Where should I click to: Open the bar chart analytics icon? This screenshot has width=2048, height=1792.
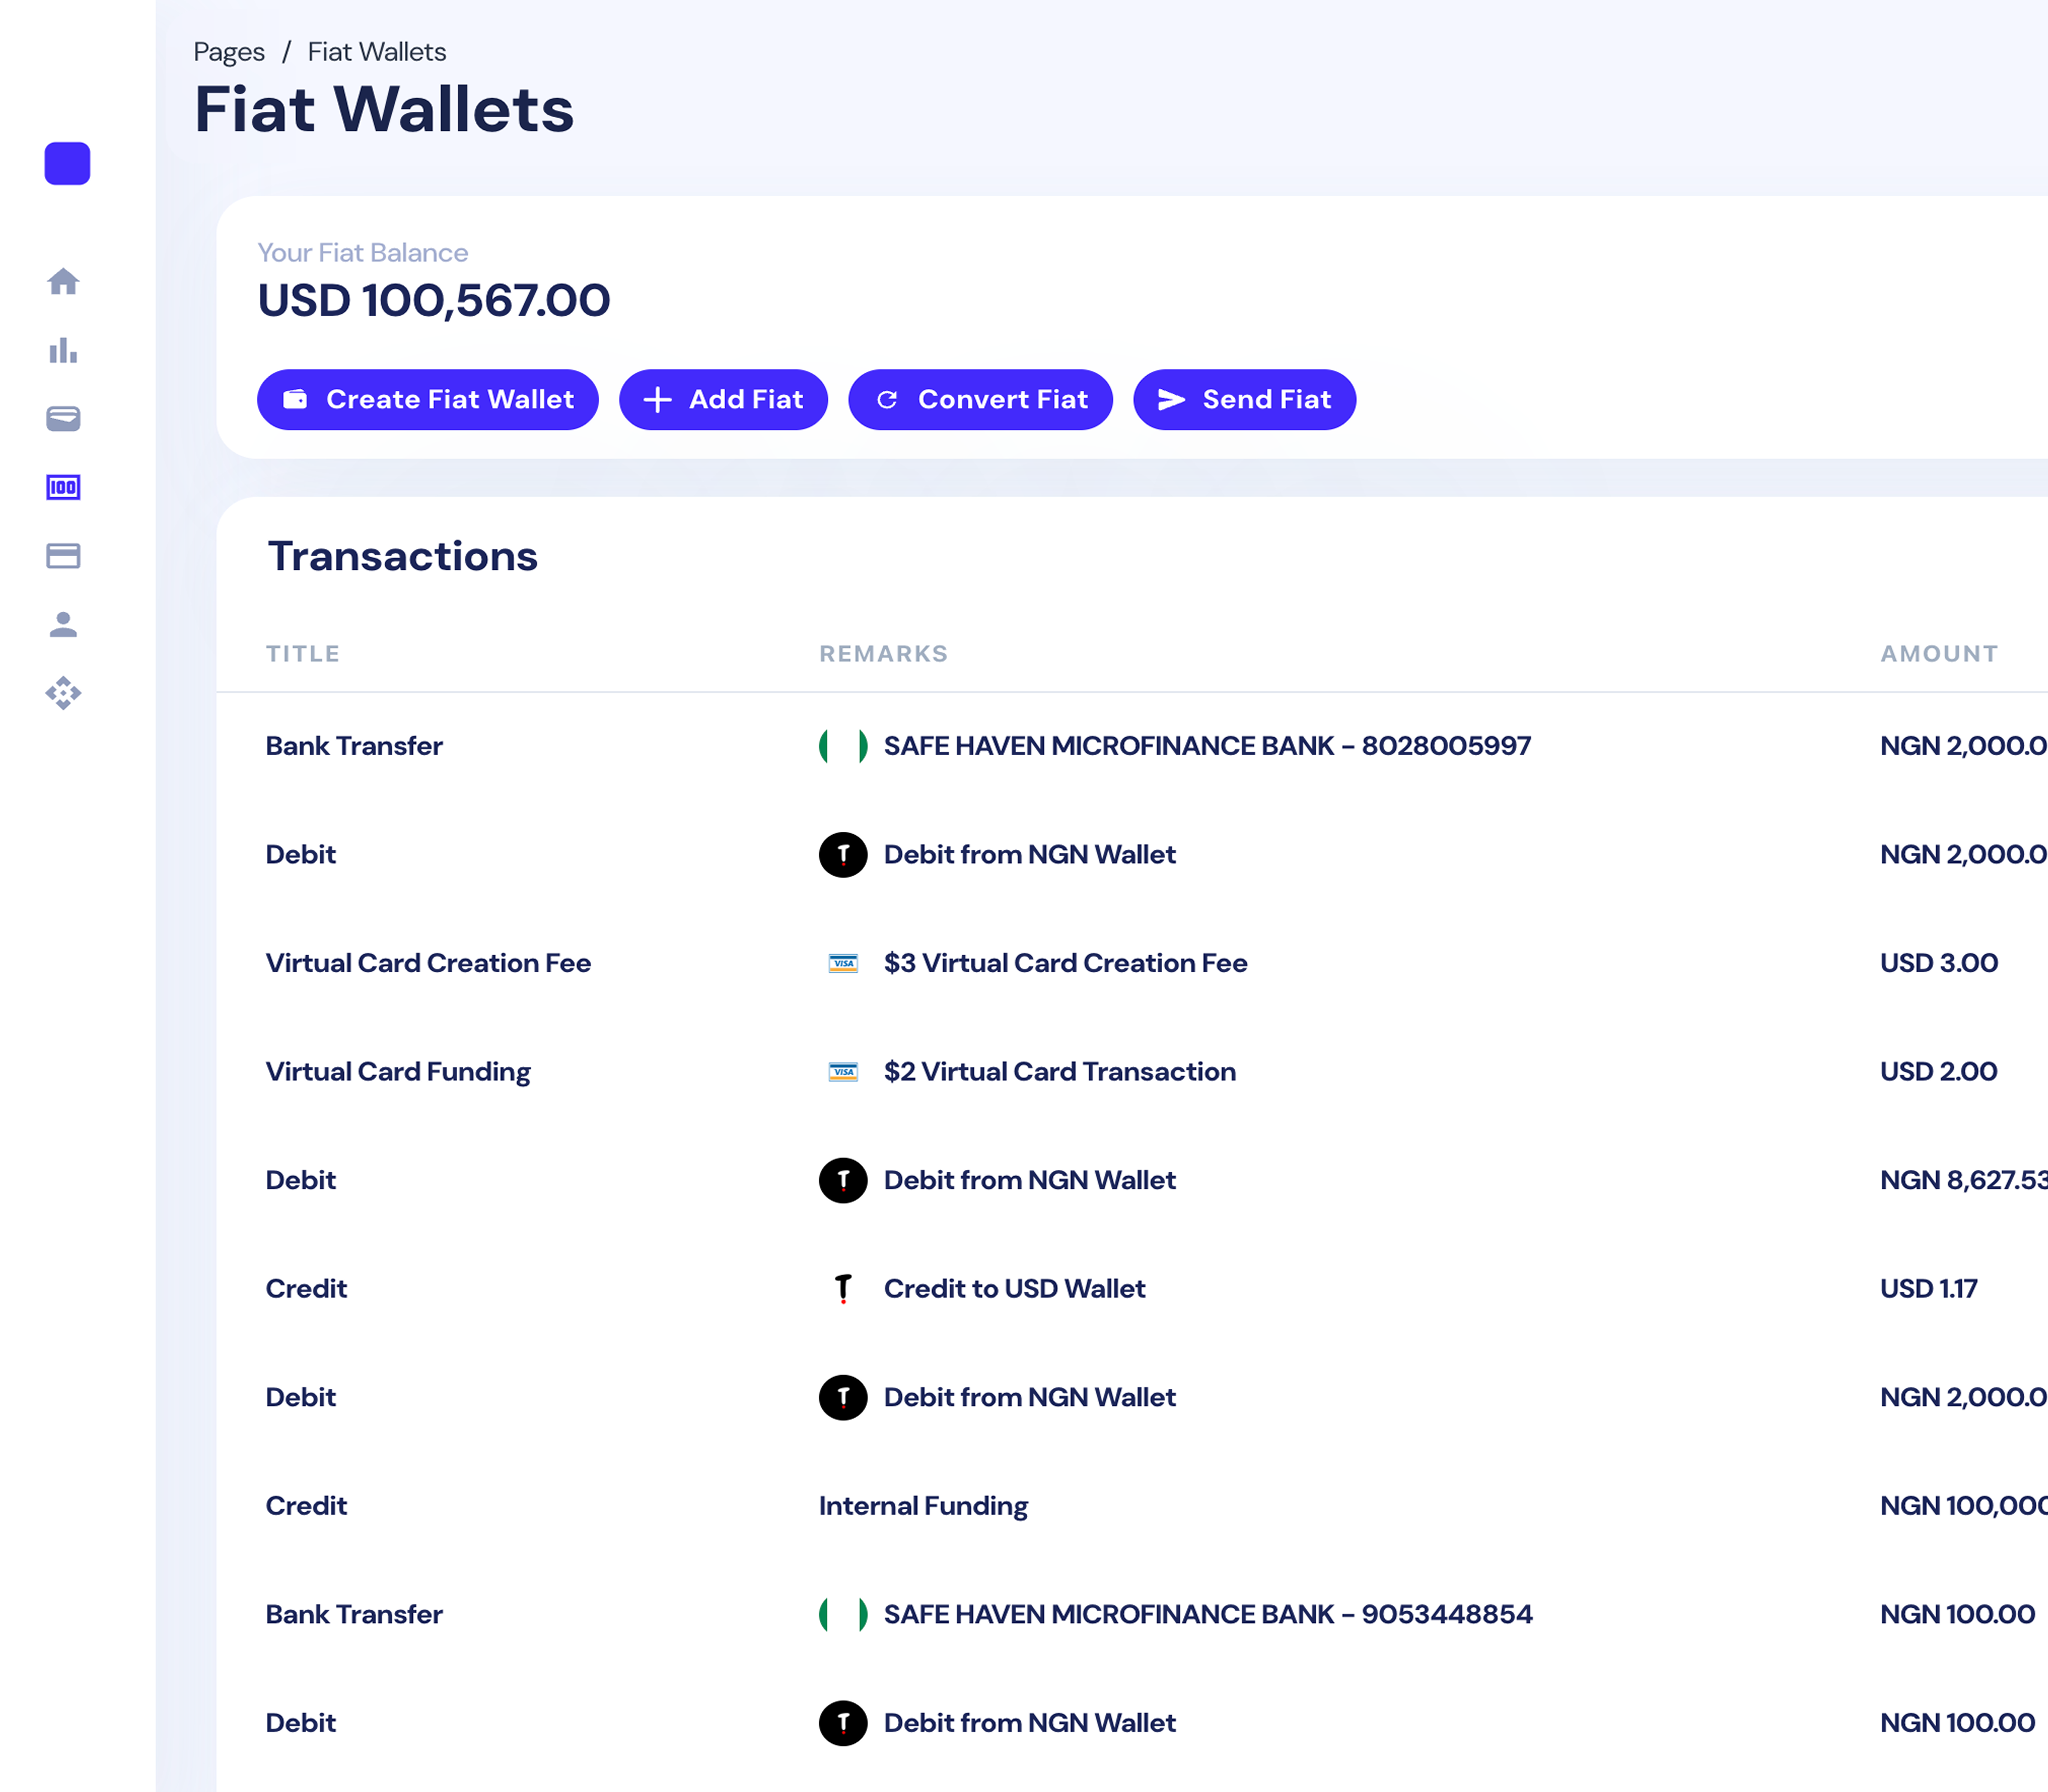click(63, 351)
